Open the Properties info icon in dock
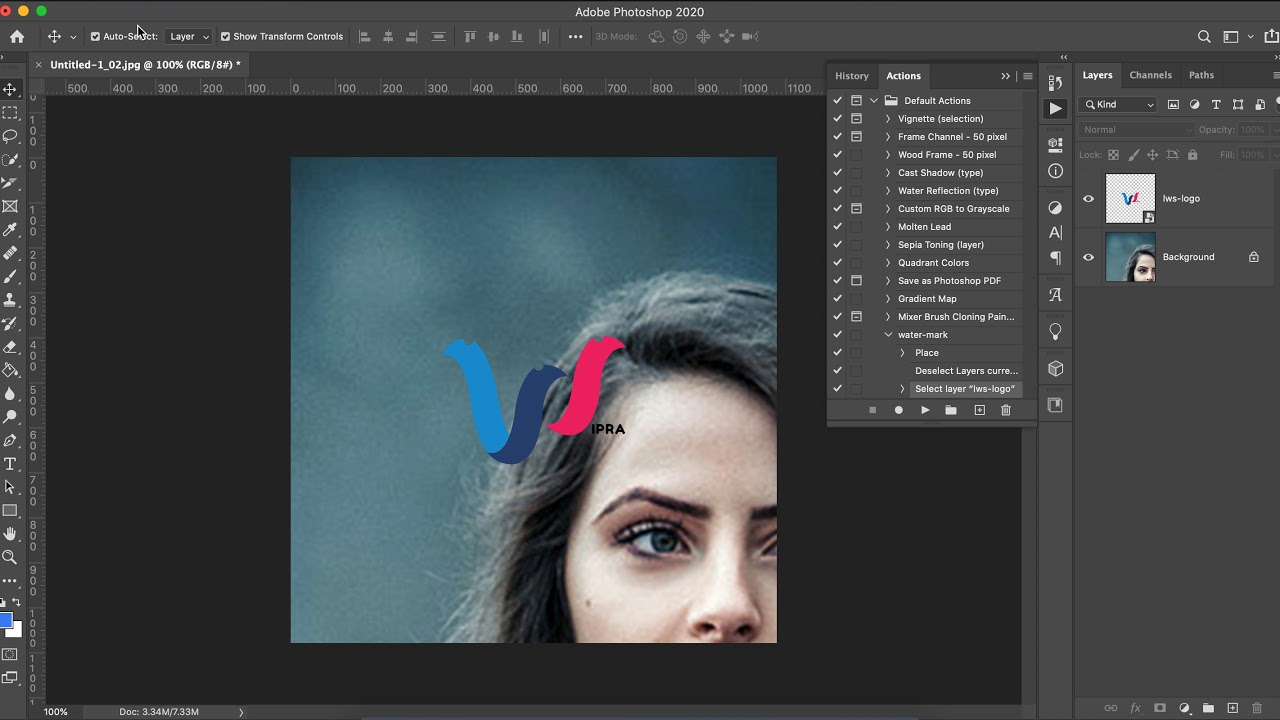The width and height of the screenshot is (1280, 720). pyautogui.click(x=1055, y=171)
